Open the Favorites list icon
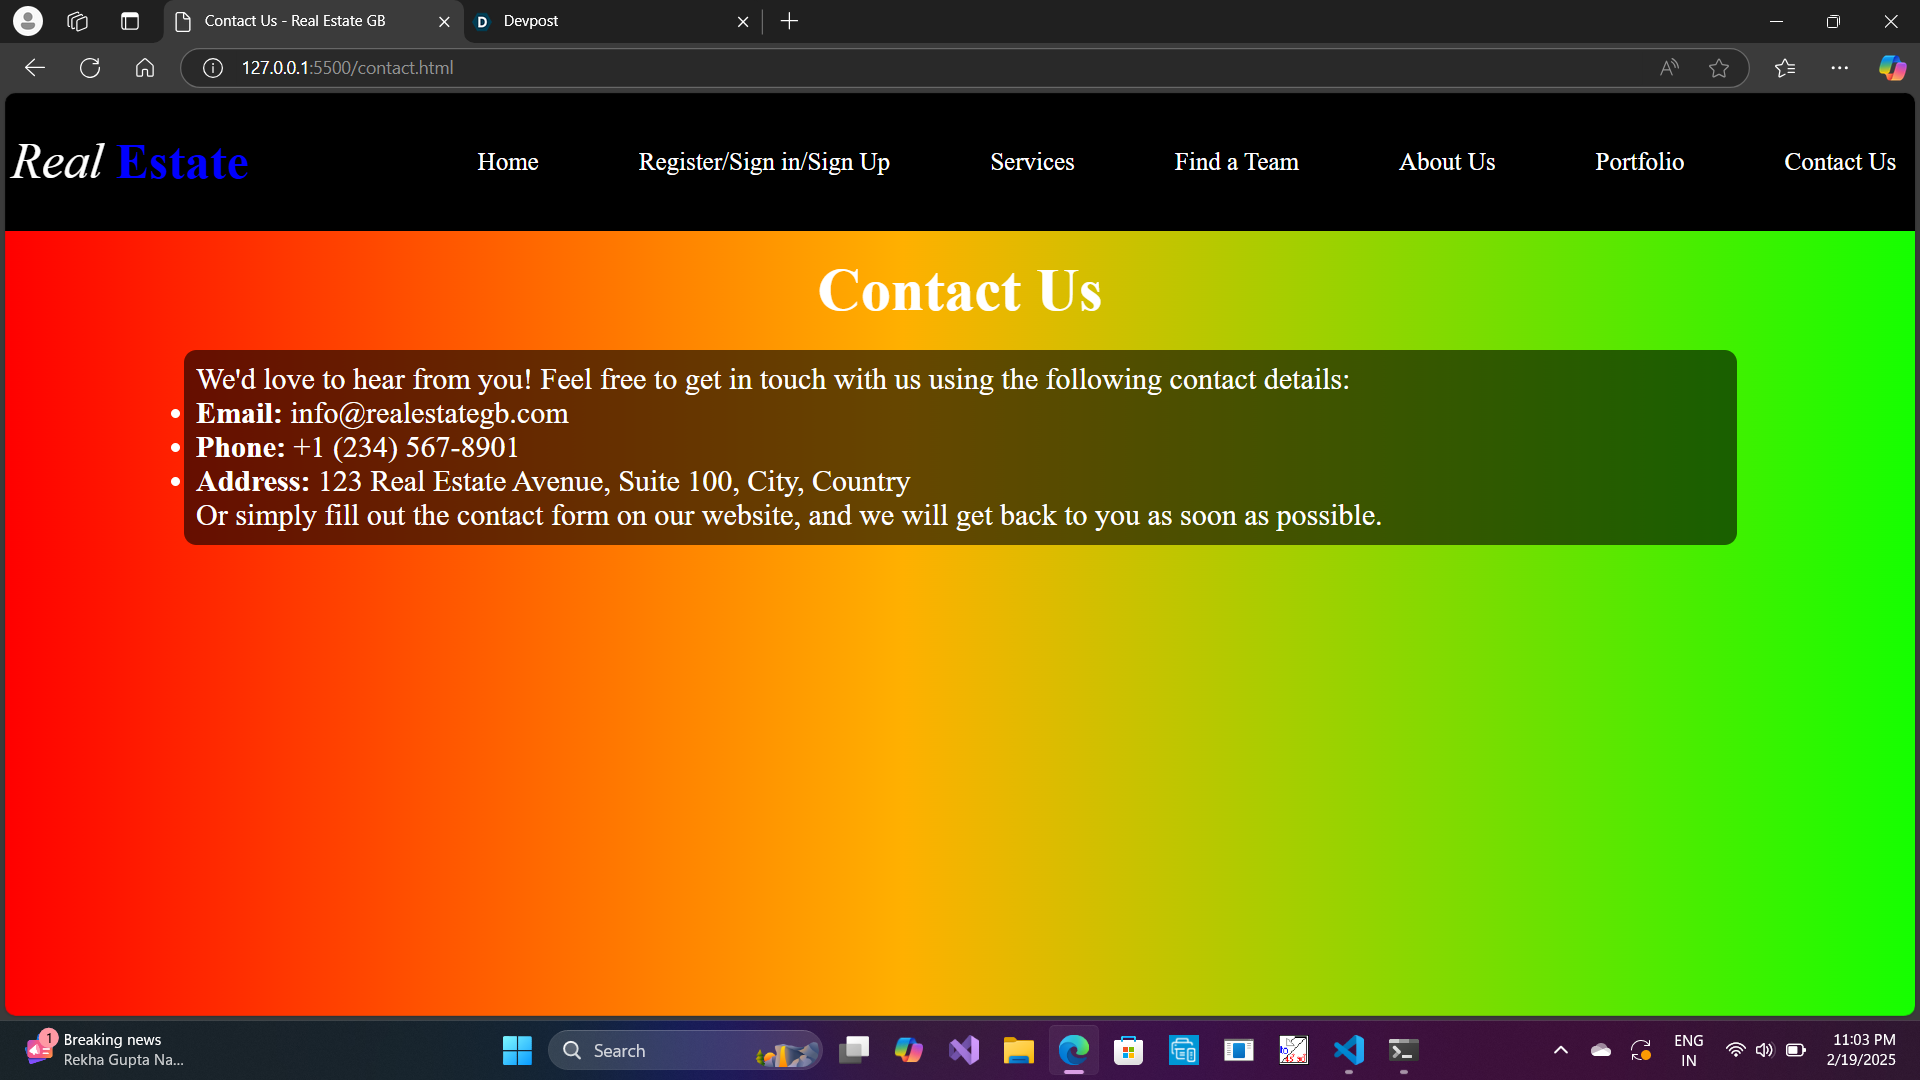Image resolution: width=1920 pixels, height=1080 pixels. [1785, 68]
